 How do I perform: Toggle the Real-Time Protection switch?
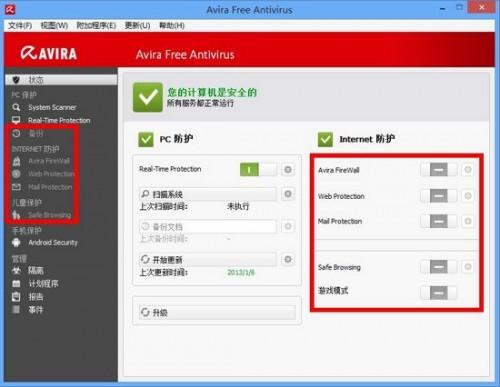258,169
